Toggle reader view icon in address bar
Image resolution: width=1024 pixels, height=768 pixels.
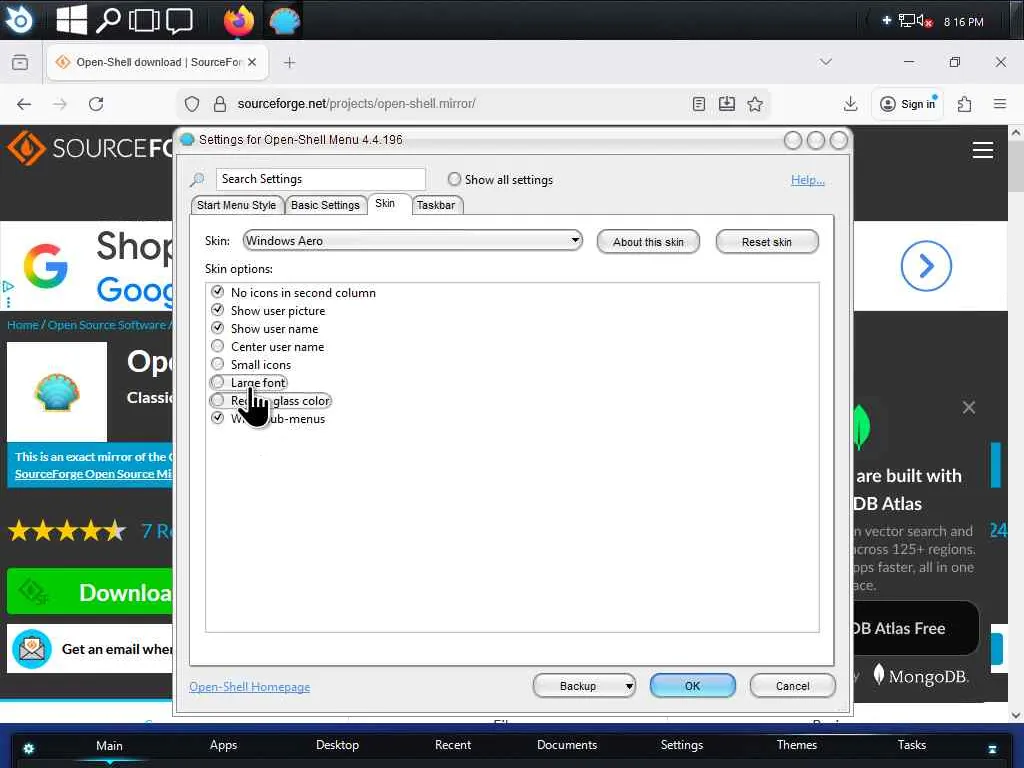click(x=699, y=104)
